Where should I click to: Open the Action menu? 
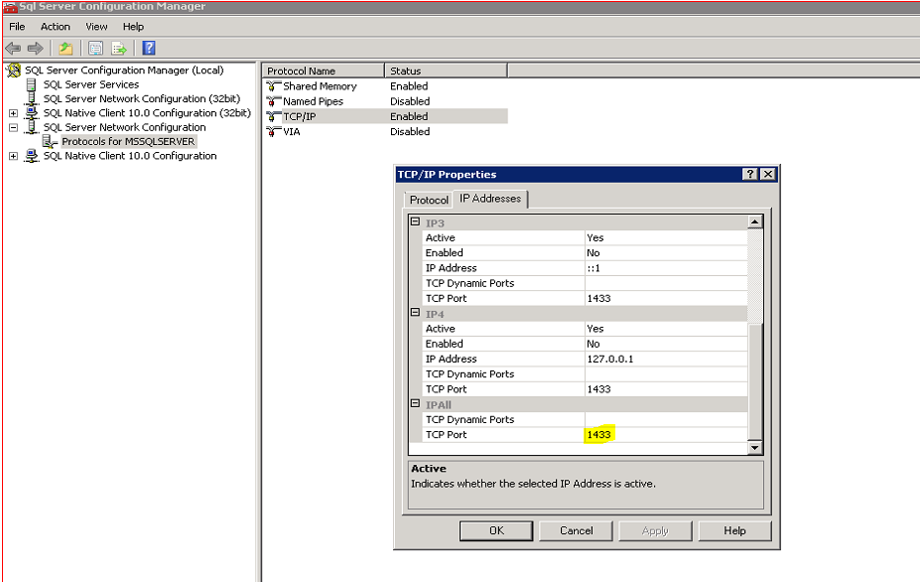coord(55,26)
